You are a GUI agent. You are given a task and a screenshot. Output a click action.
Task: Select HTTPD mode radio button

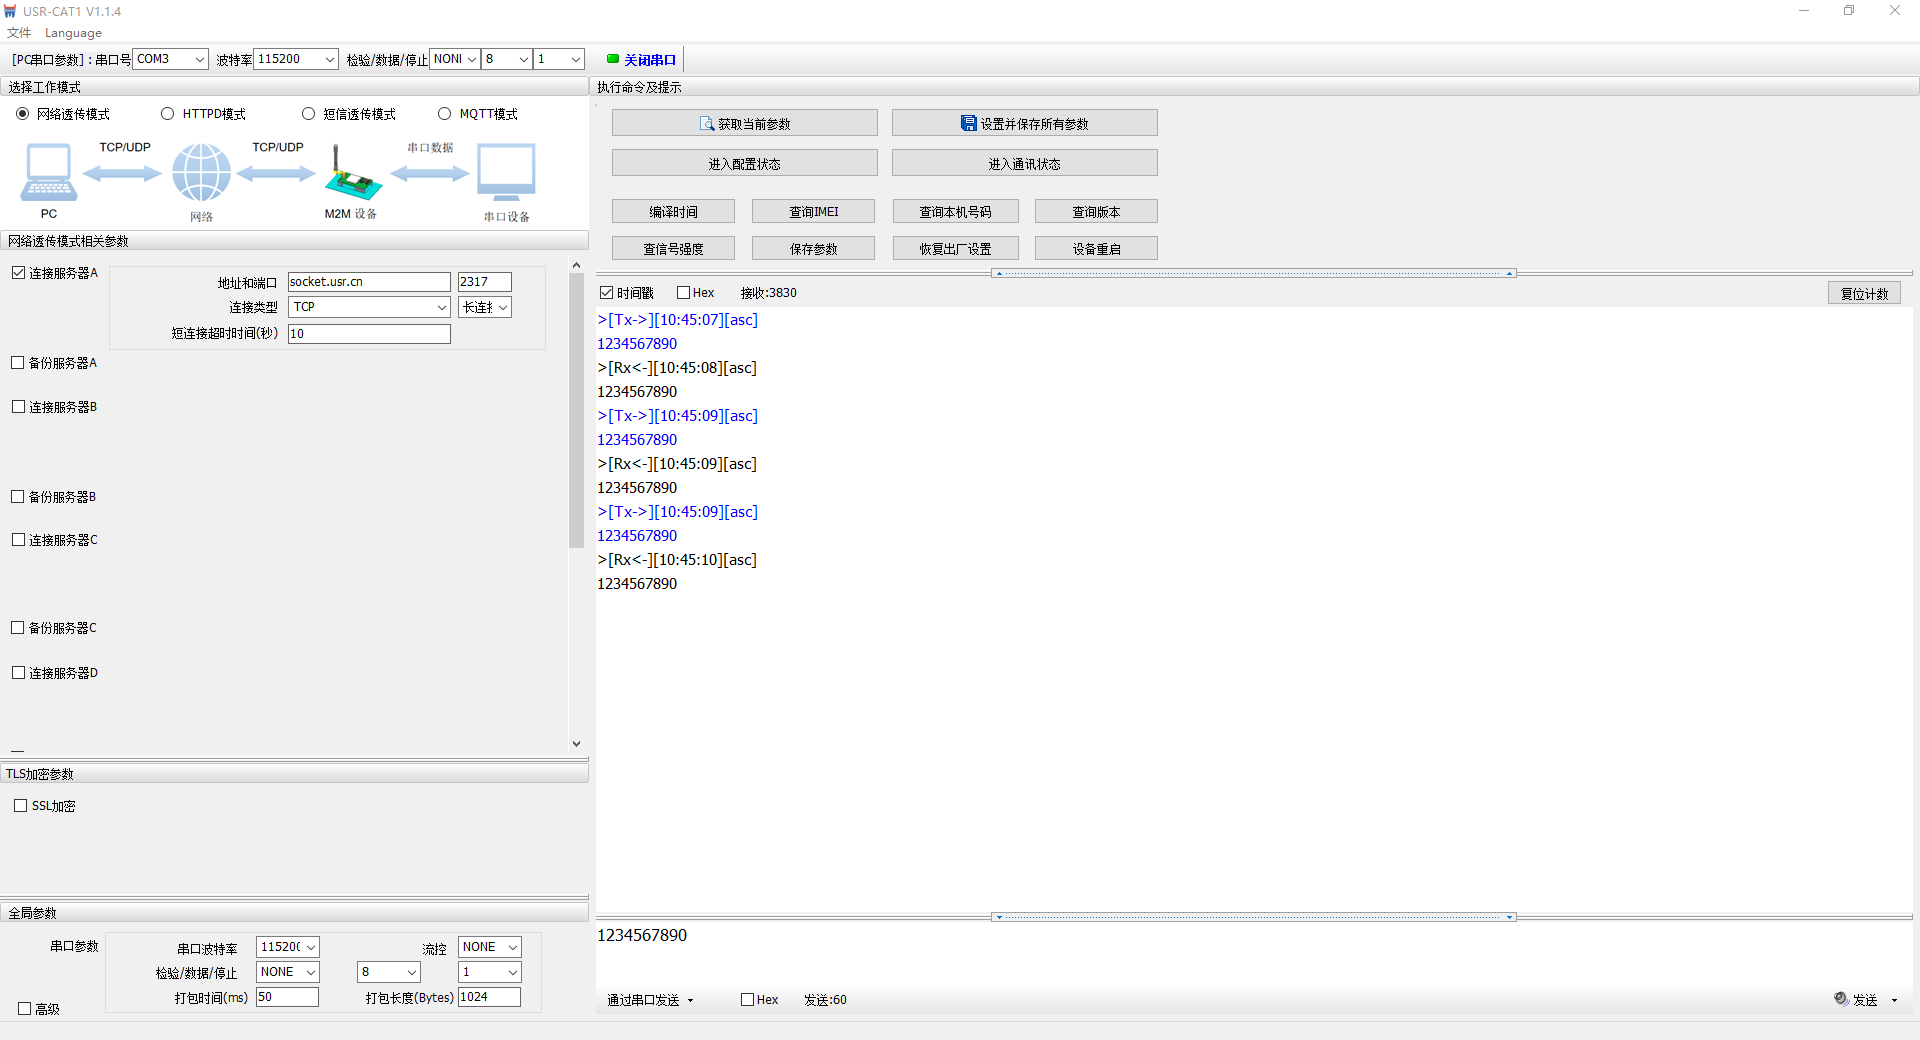[168, 114]
